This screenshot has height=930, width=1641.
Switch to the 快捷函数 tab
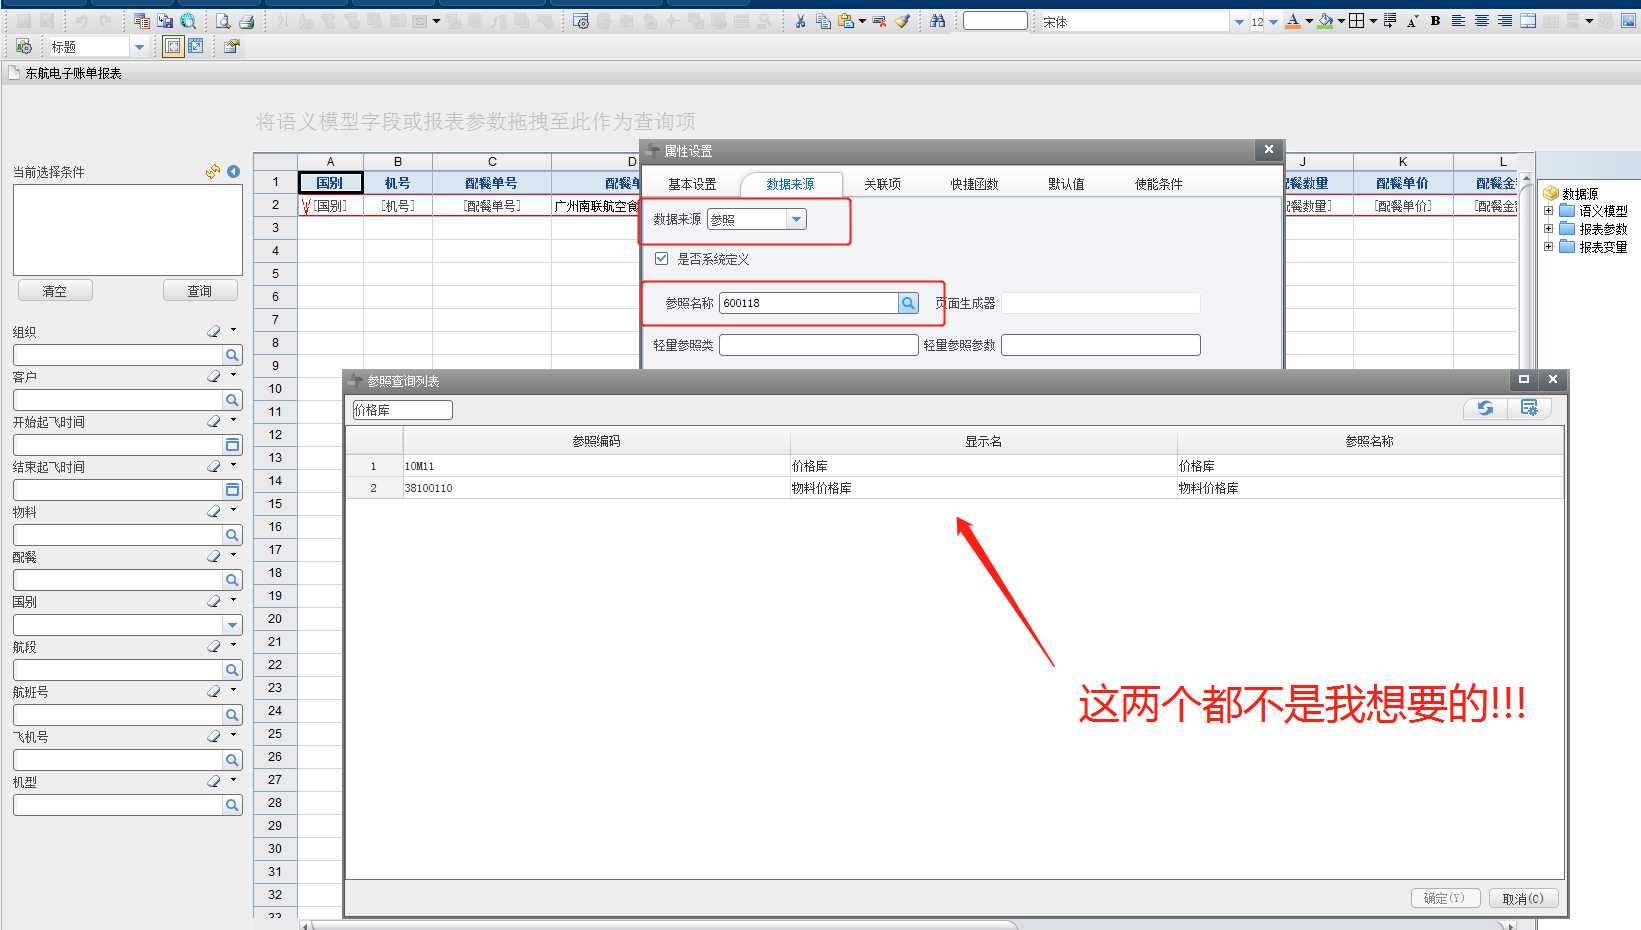coord(974,184)
